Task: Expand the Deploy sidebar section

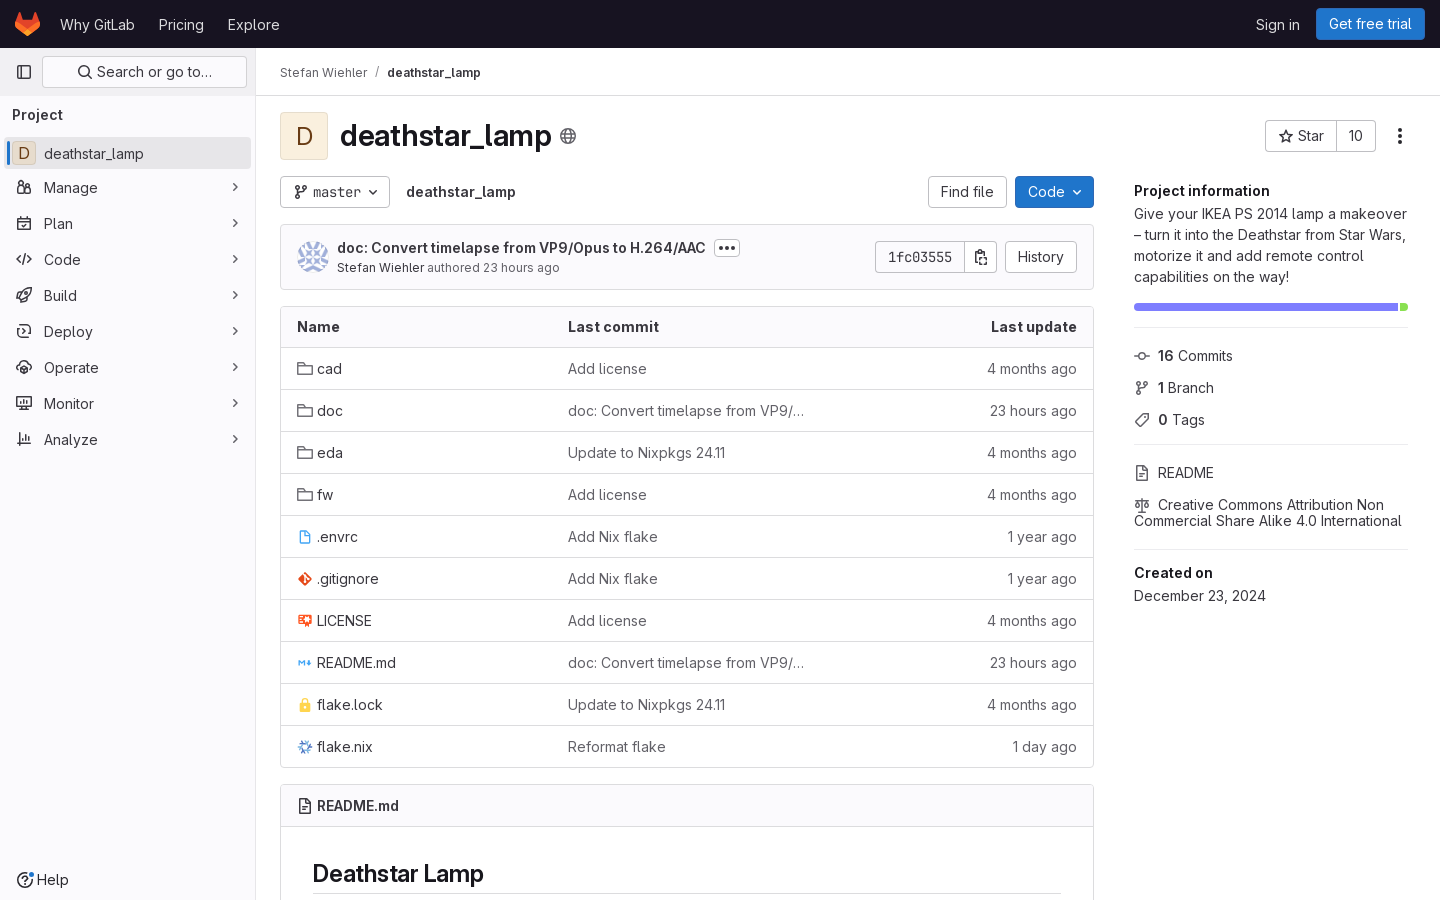Action: (x=128, y=332)
